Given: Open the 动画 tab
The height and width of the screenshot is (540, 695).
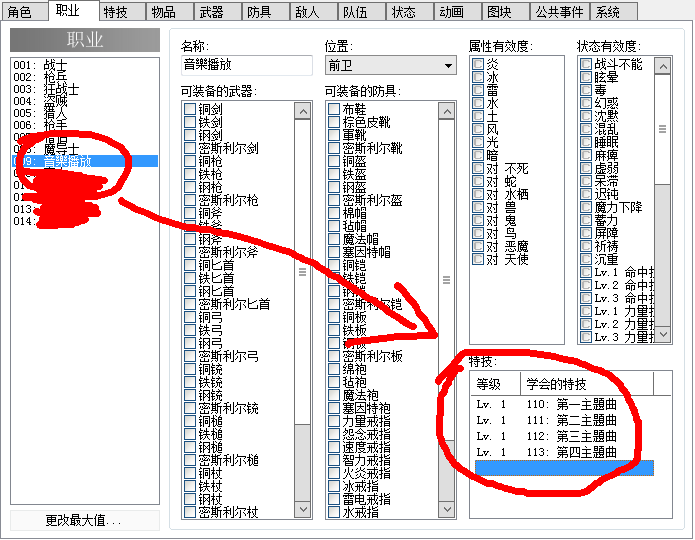Looking at the screenshot, I should (x=457, y=12).
